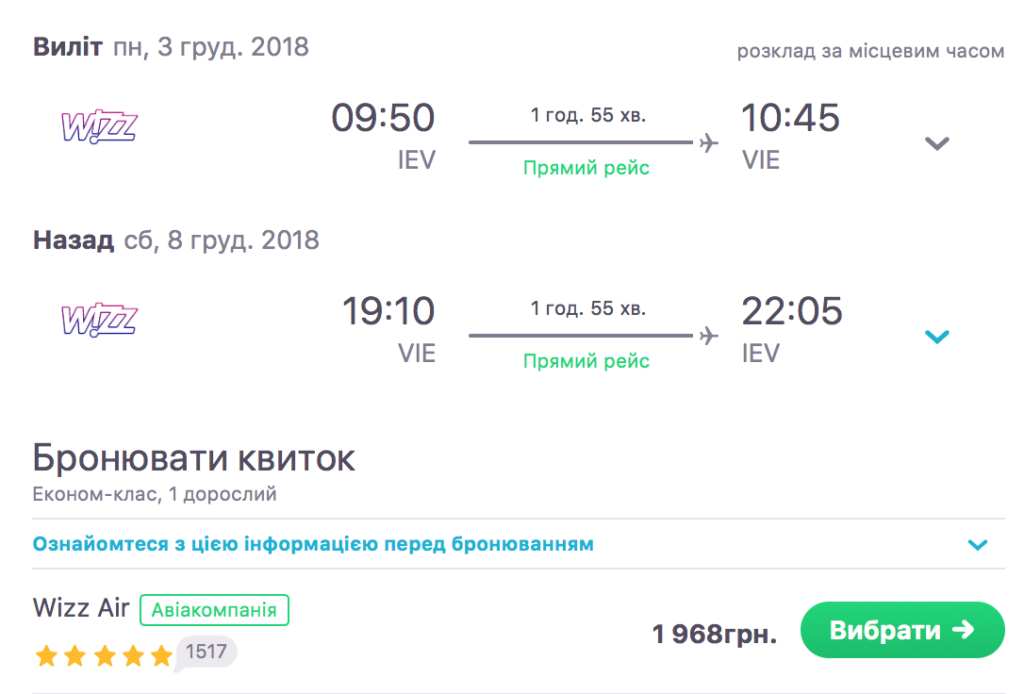
Task: Click the Wizz logo on the return flight
Action: click(x=98, y=319)
